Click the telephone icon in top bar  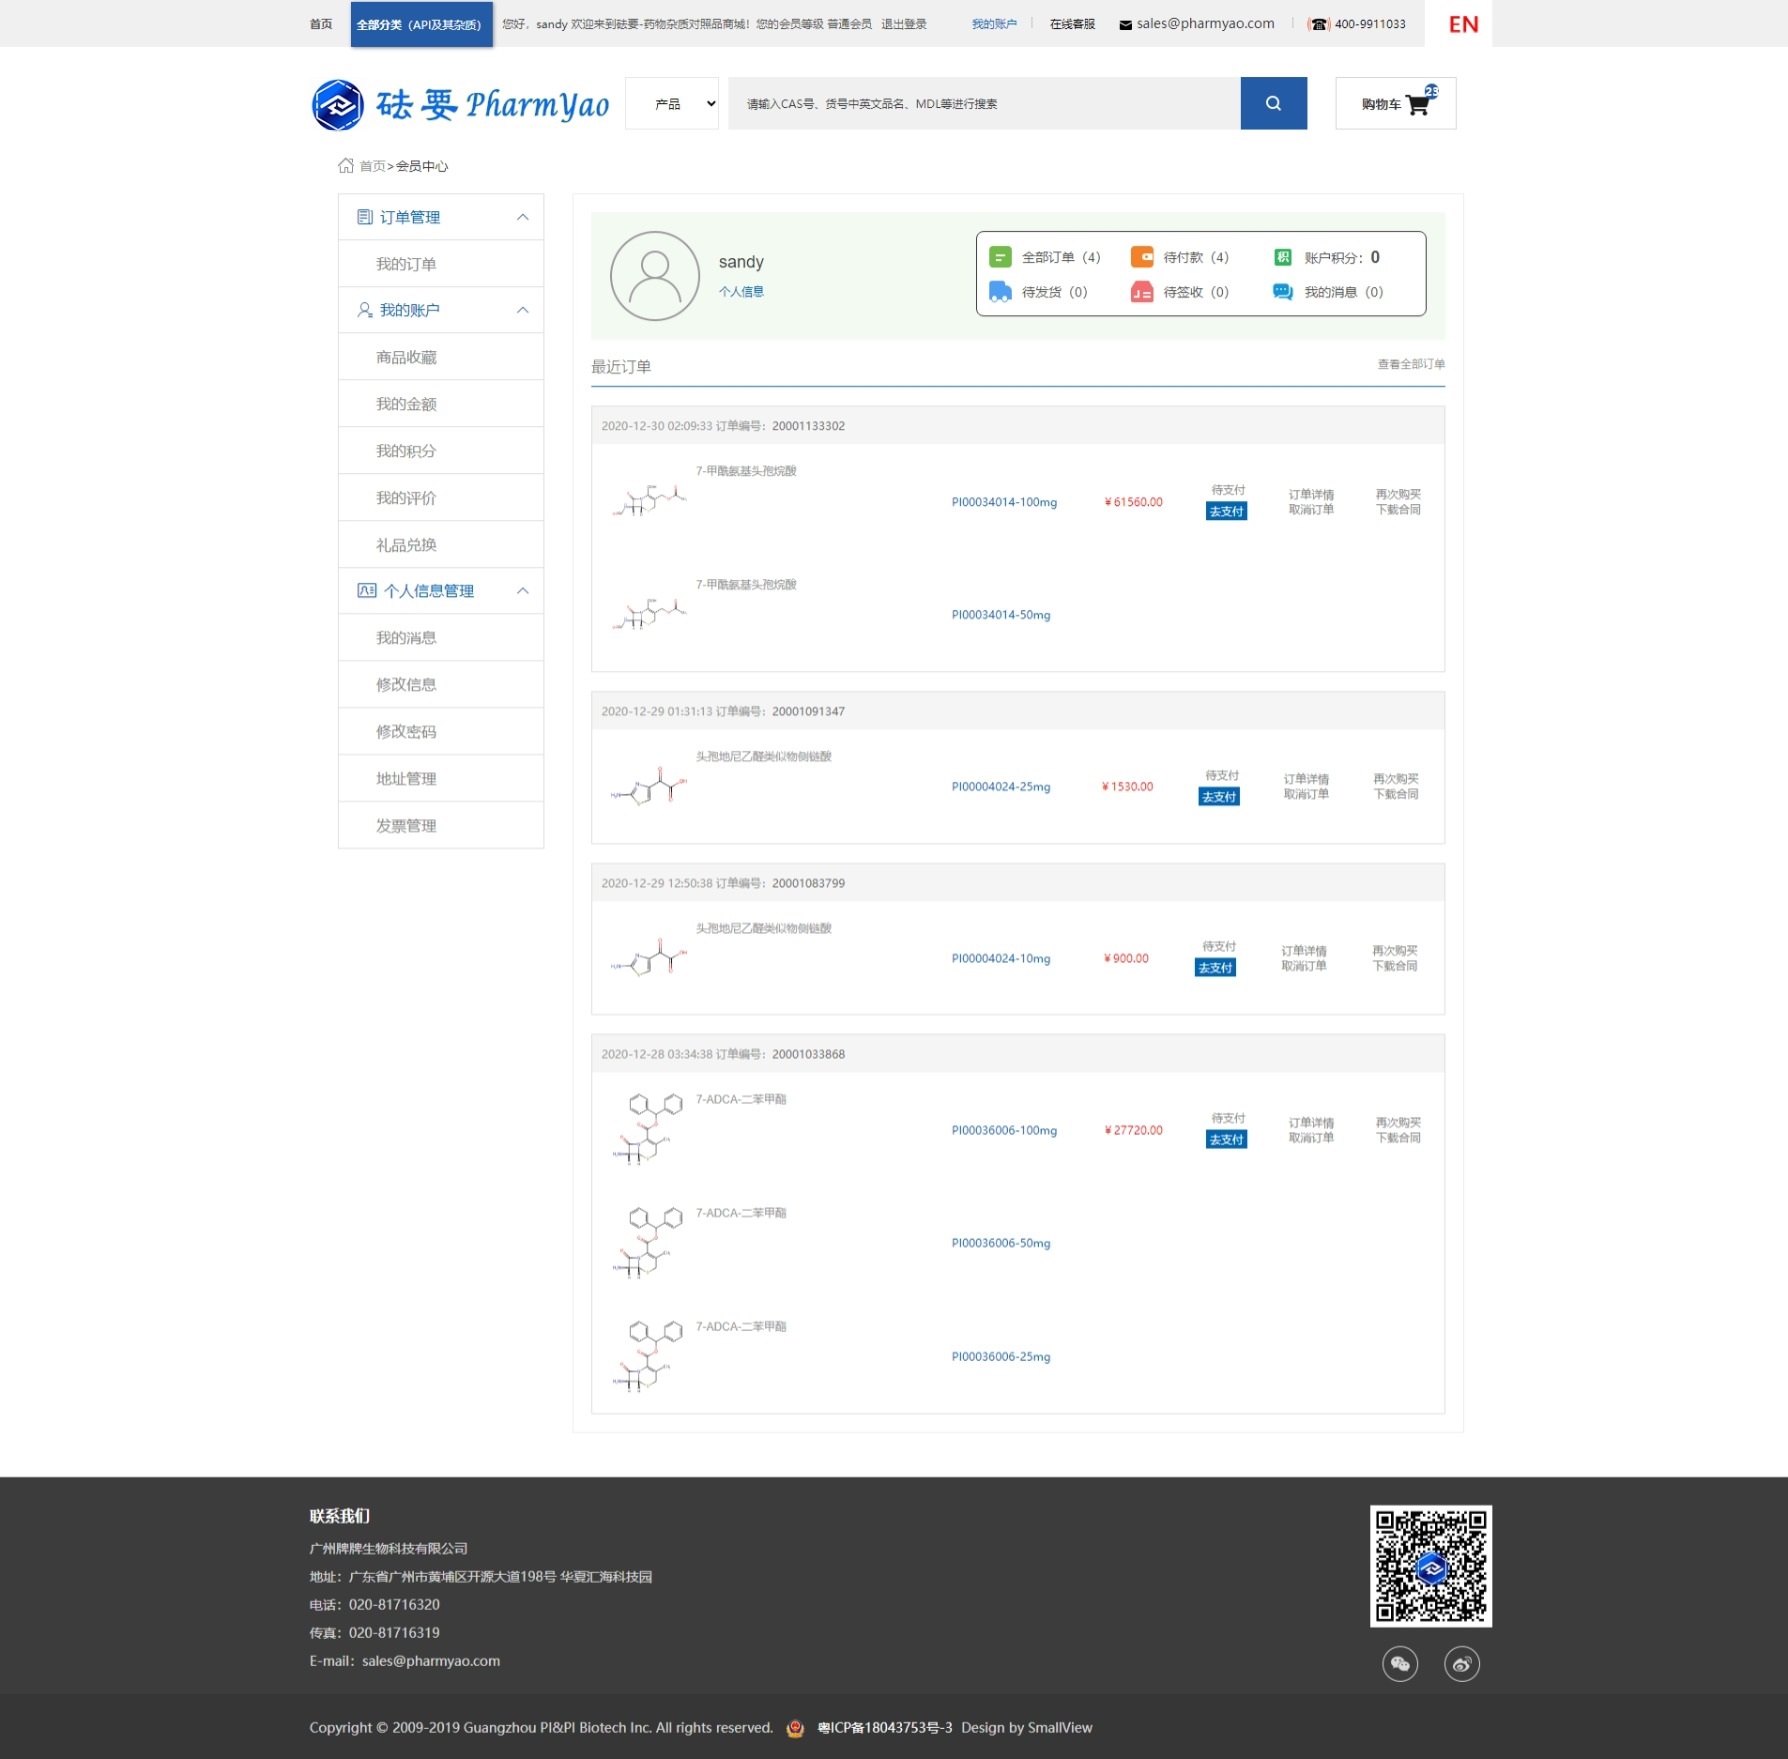tap(1320, 24)
